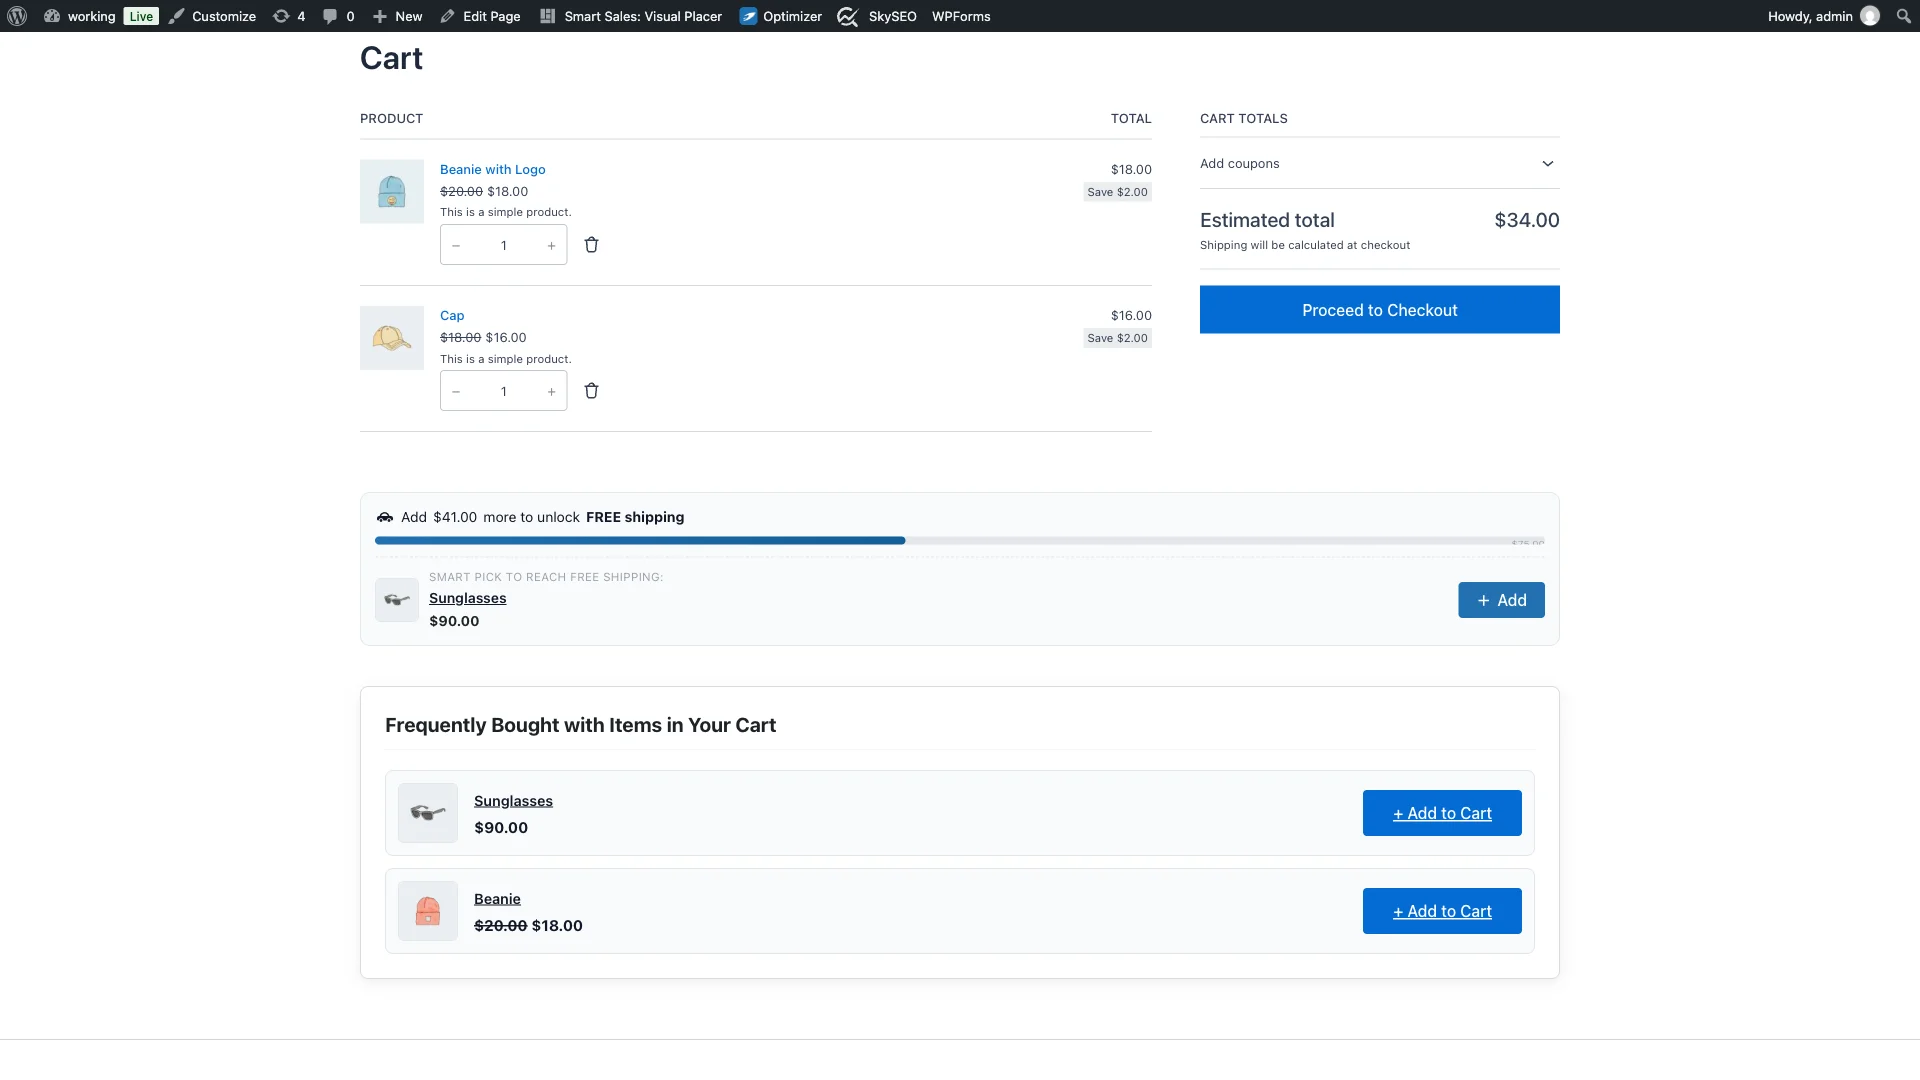Open the updates icon showing 4
This screenshot has height=1080, width=1920.
289,16
